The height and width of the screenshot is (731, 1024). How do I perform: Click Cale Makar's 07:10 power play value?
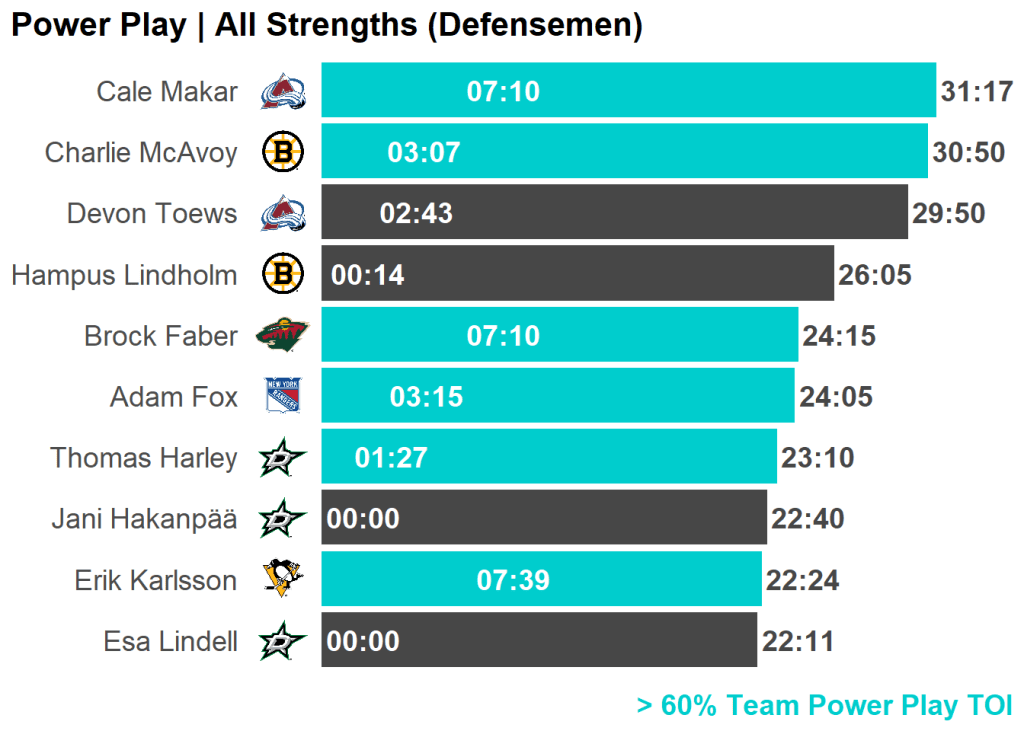coord(503,92)
